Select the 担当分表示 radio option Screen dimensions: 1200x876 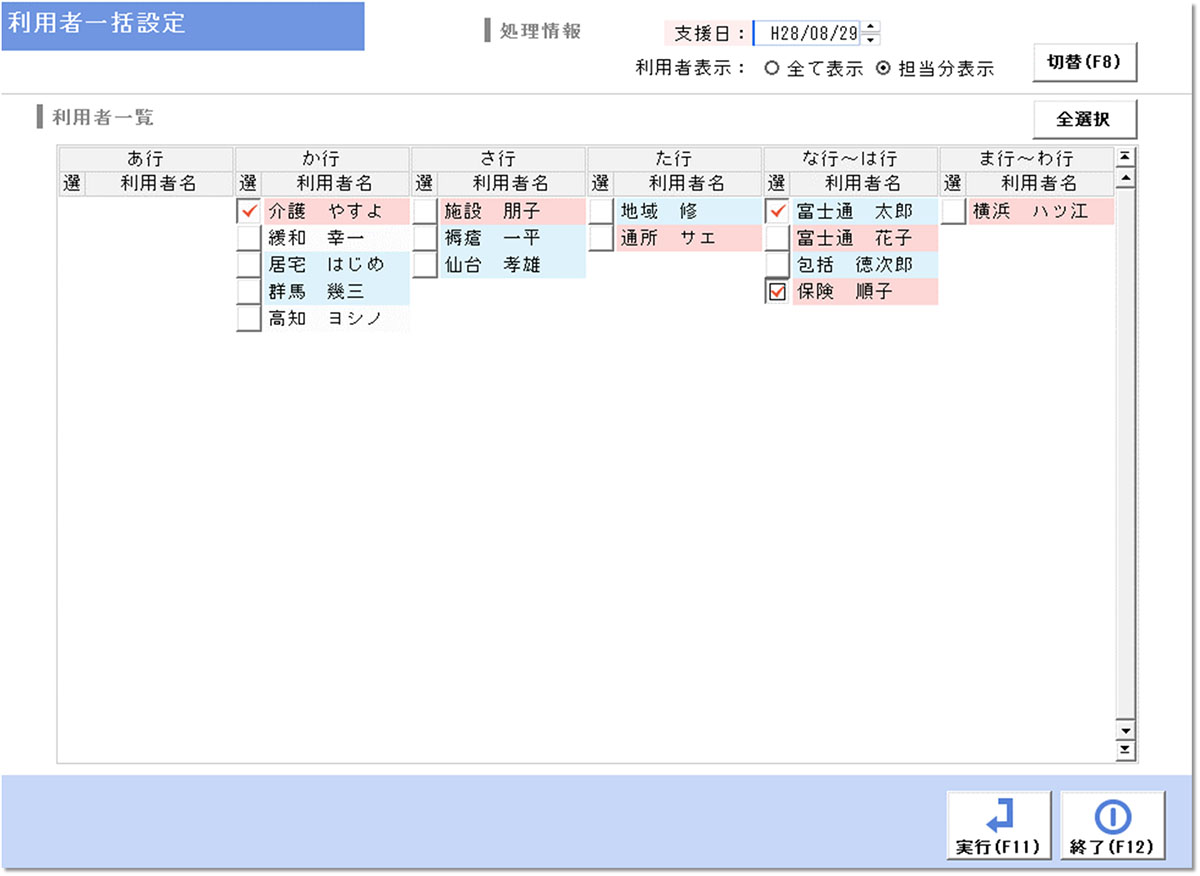pyautogui.click(x=883, y=69)
